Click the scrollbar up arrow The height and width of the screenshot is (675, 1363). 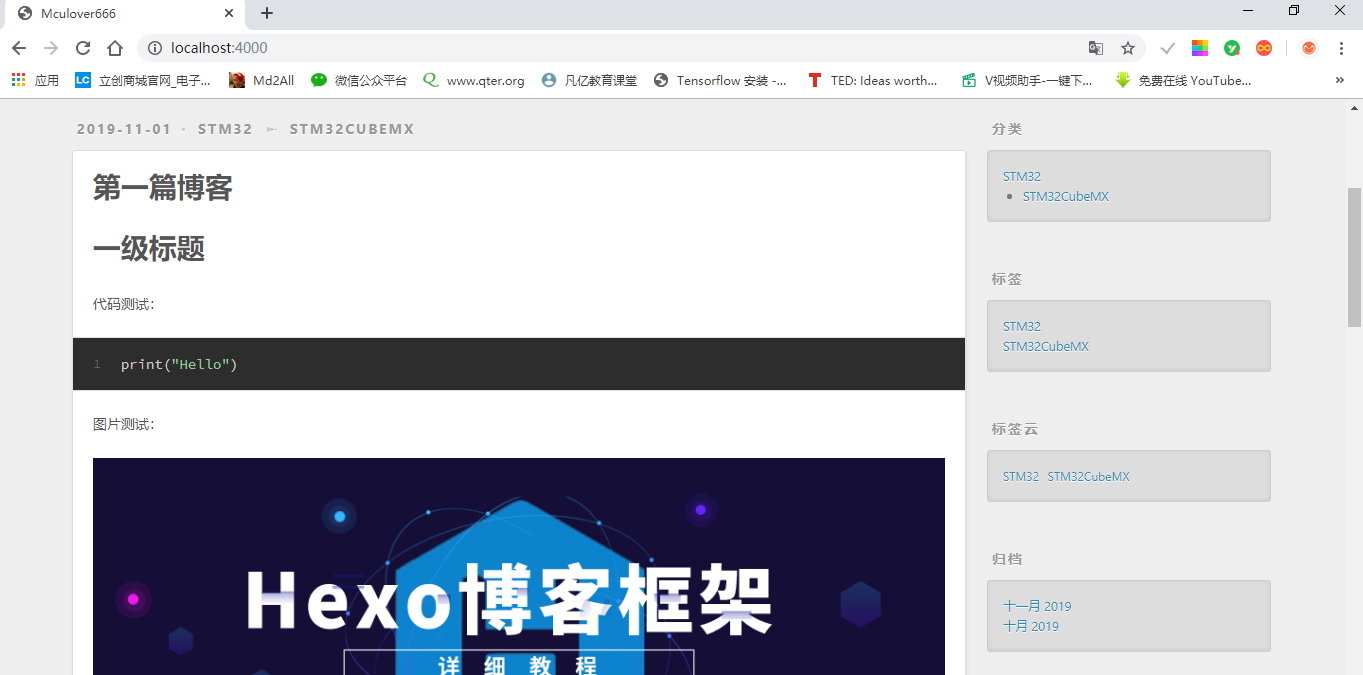coord(1355,106)
